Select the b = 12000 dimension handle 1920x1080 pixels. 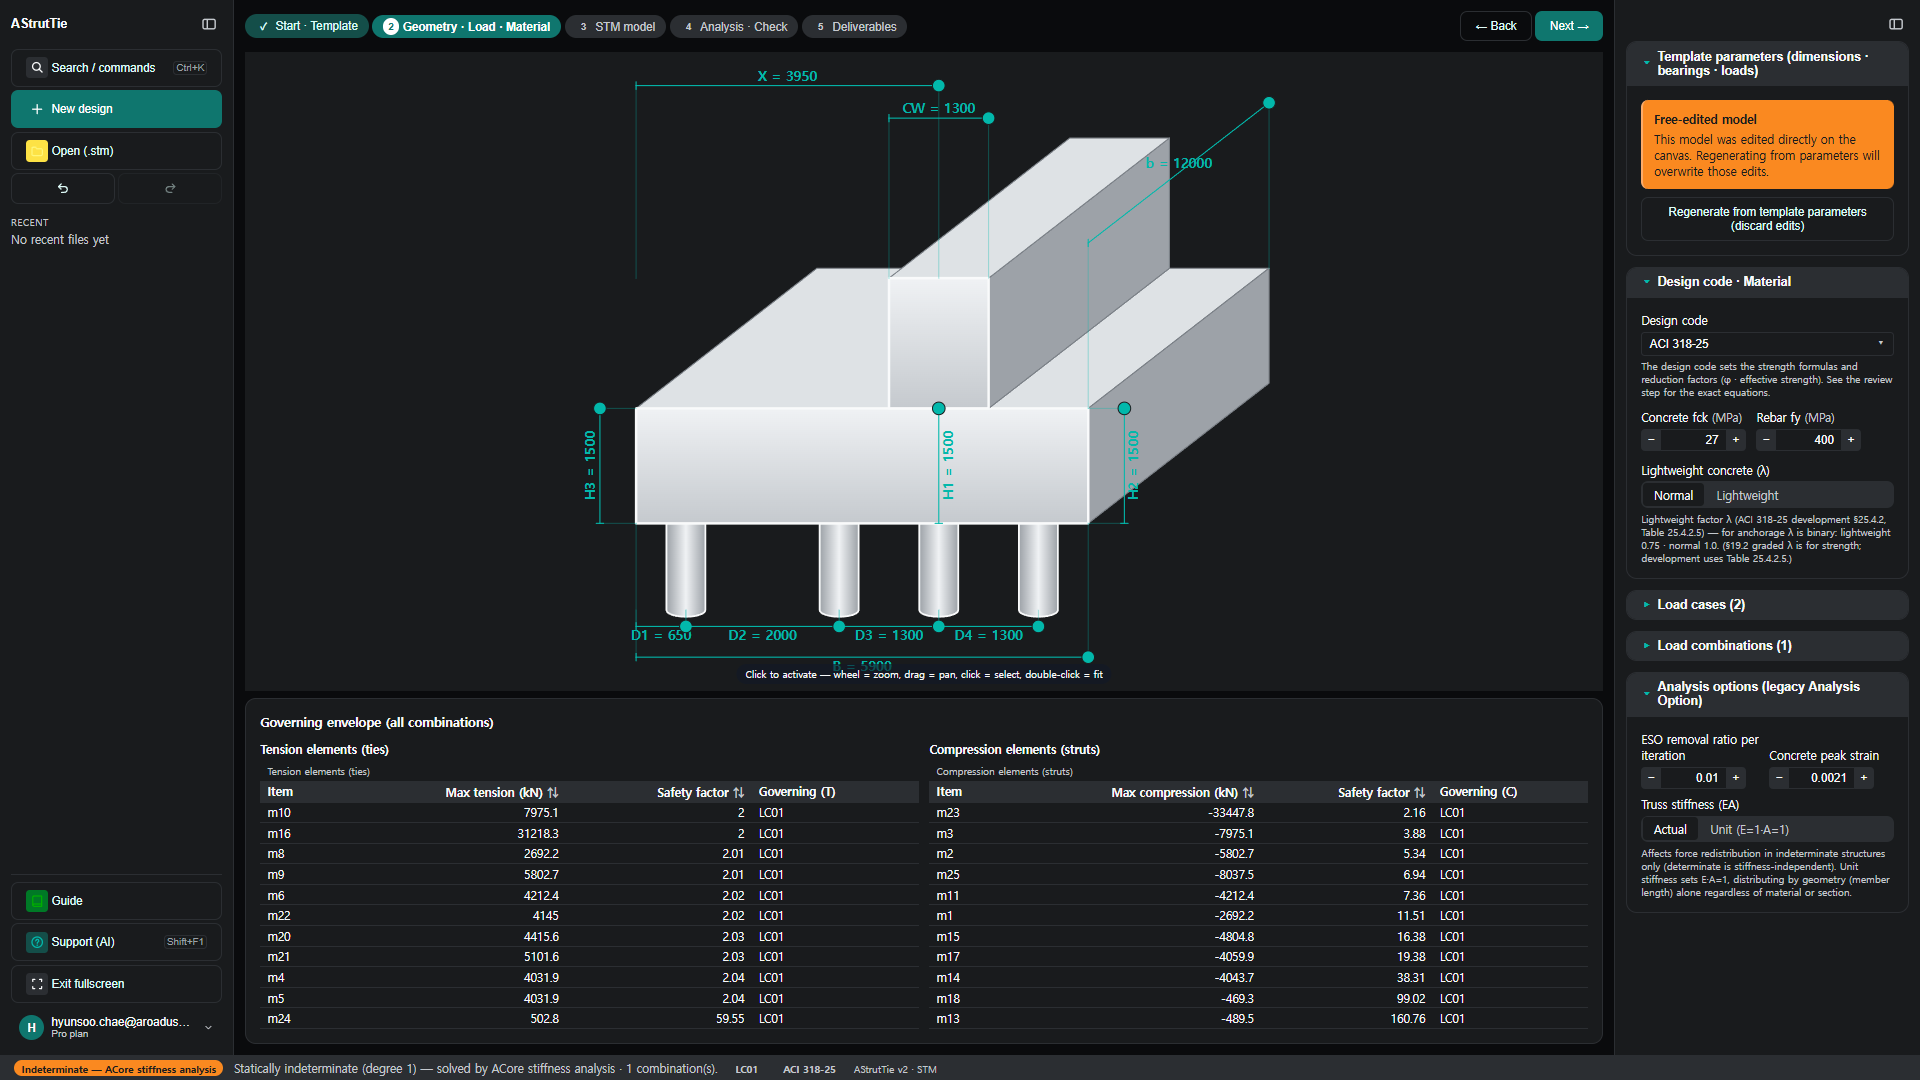(x=1269, y=103)
